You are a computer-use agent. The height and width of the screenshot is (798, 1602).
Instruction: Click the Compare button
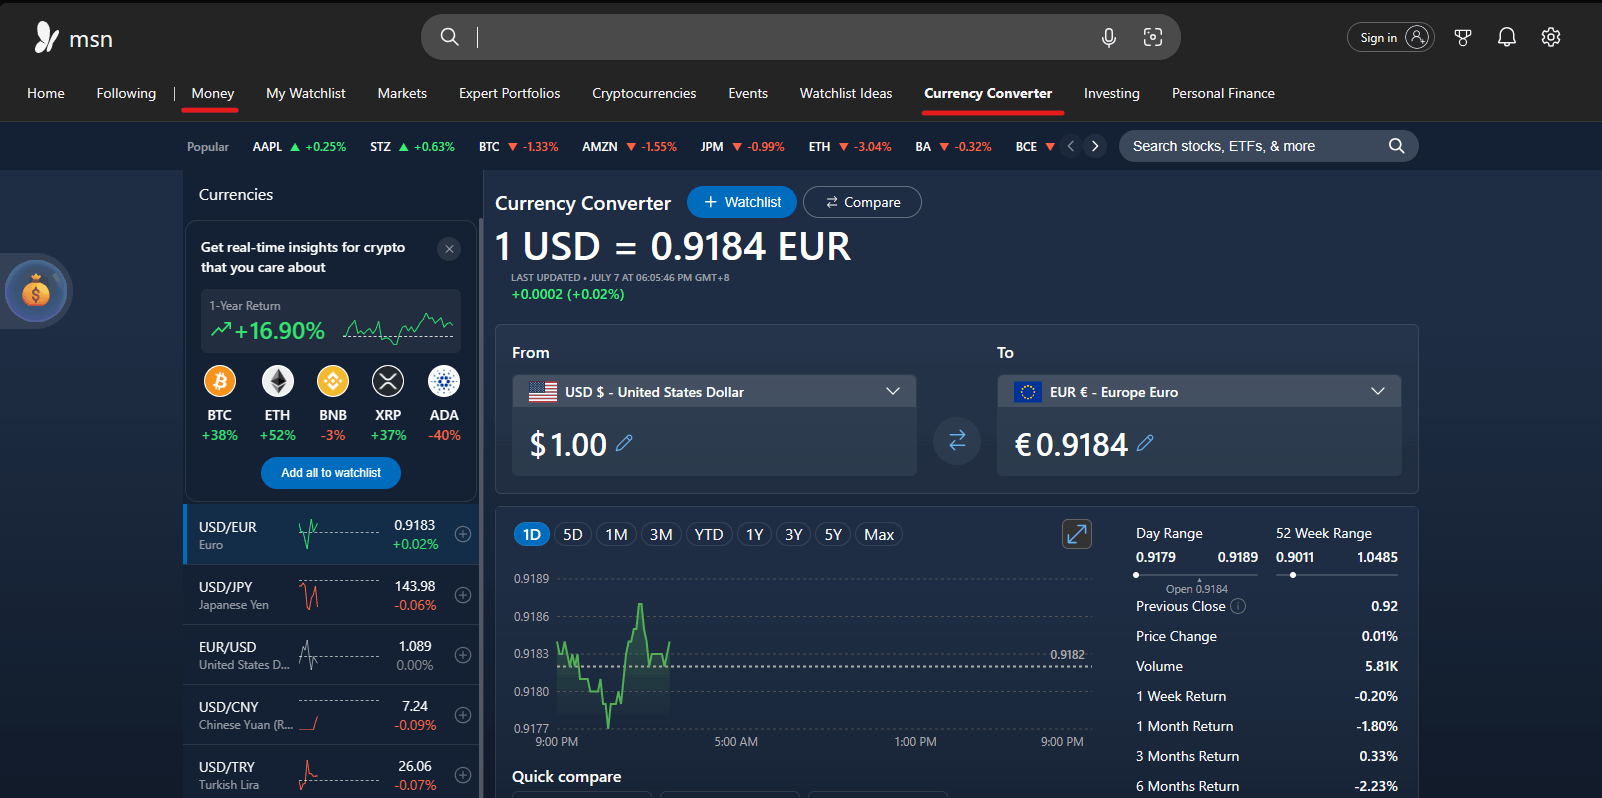[862, 202]
